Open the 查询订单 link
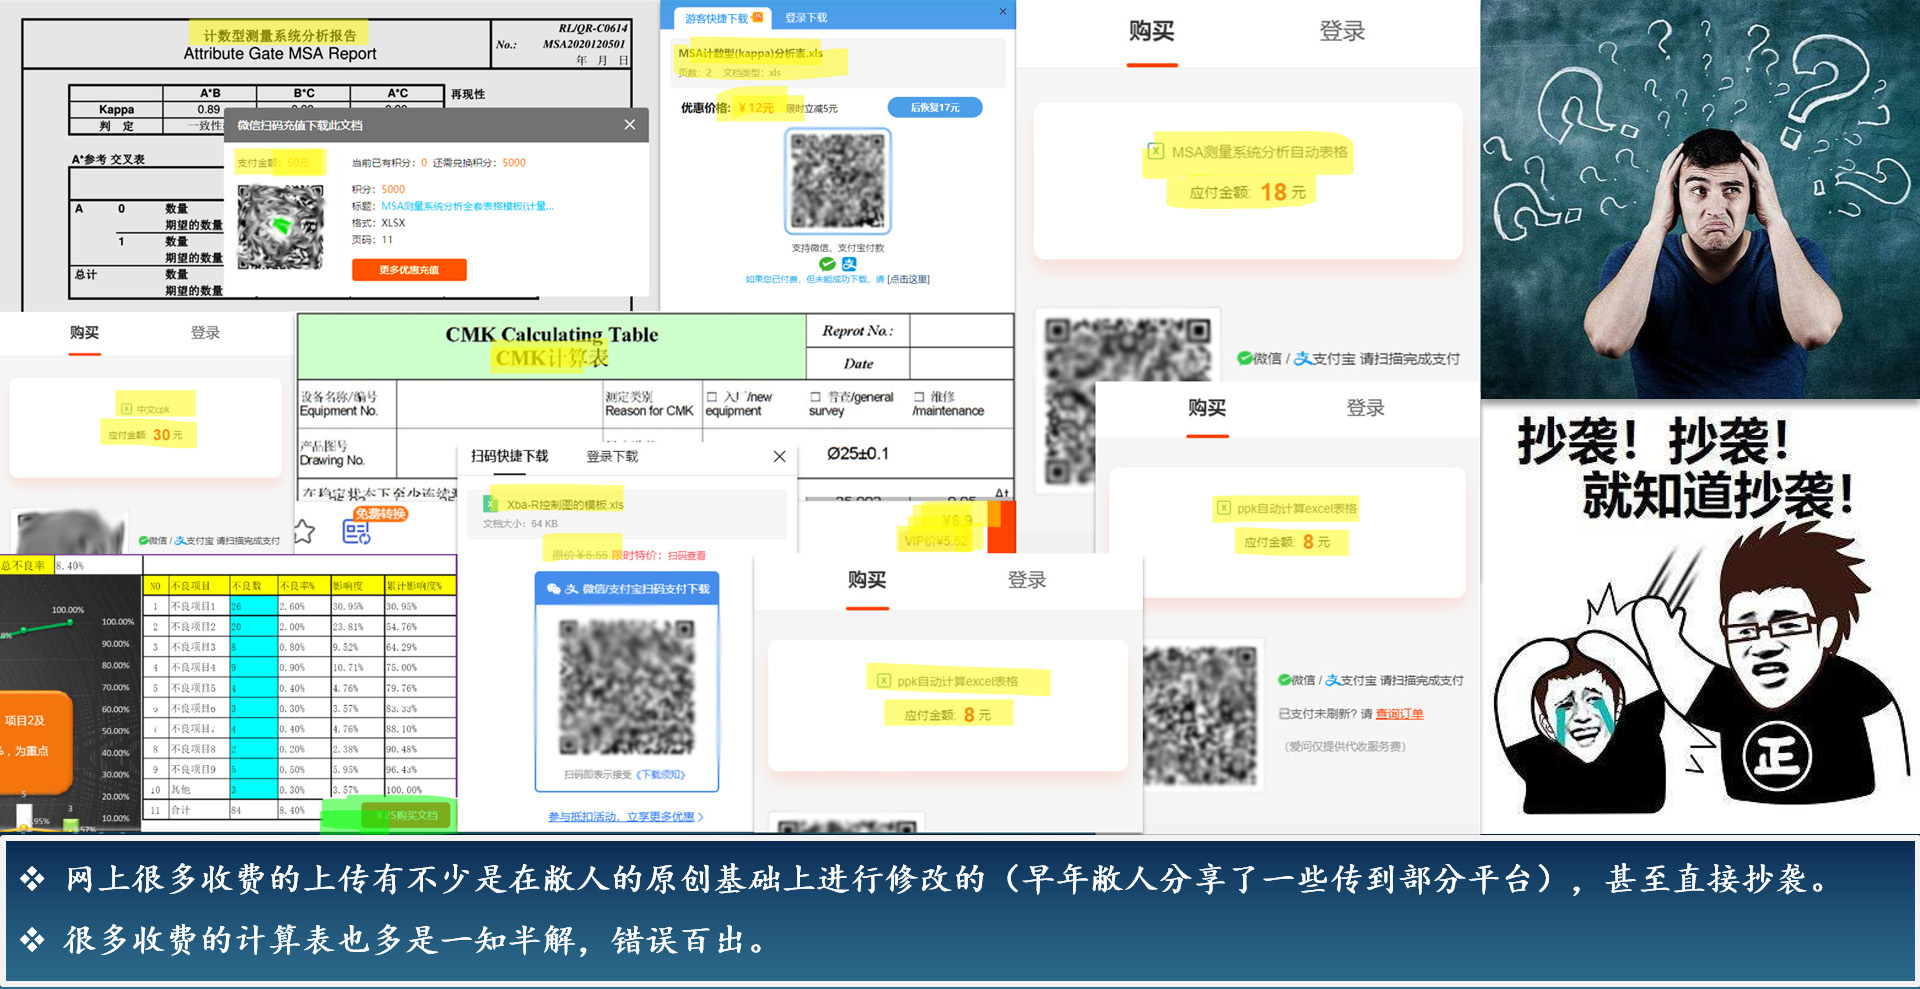Image resolution: width=1920 pixels, height=989 pixels. click(1399, 714)
